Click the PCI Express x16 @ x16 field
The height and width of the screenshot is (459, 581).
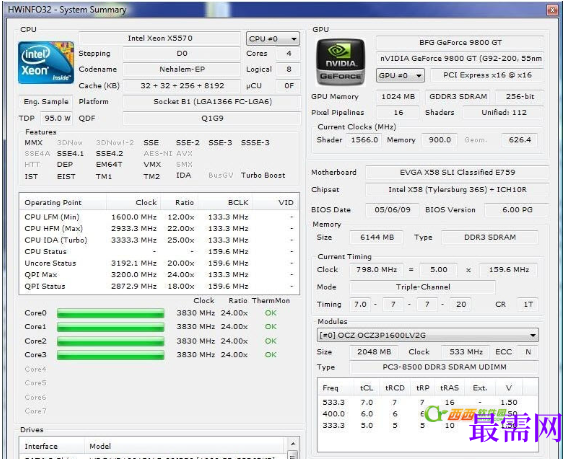click(x=487, y=76)
